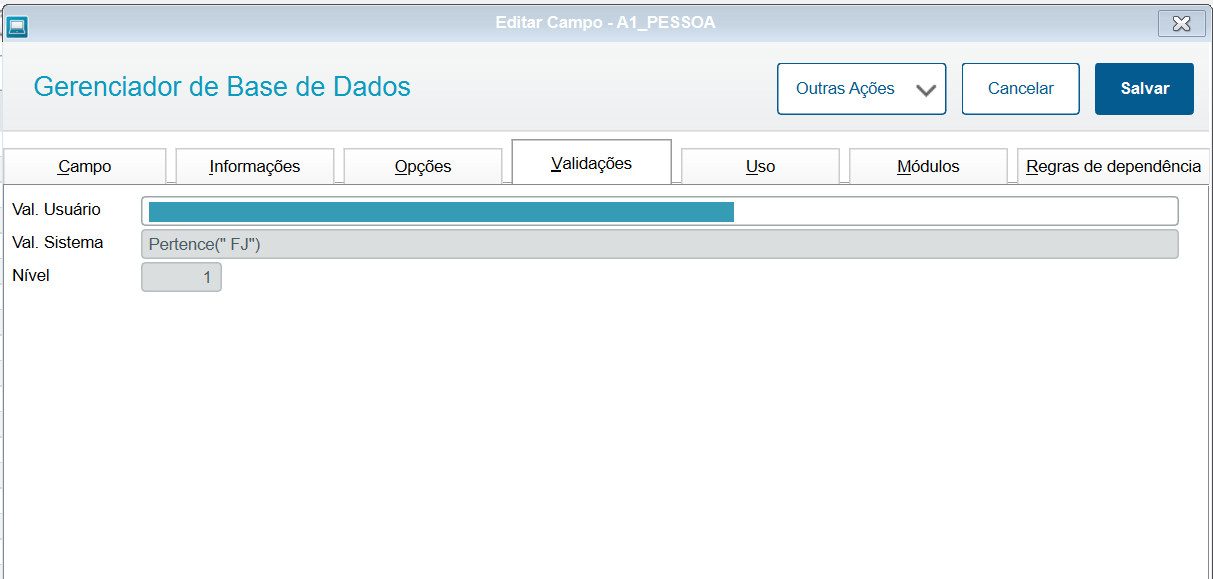This screenshot has height=579, width=1213.
Task: Open the Informações tab
Action: pyautogui.click(x=255, y=166)
